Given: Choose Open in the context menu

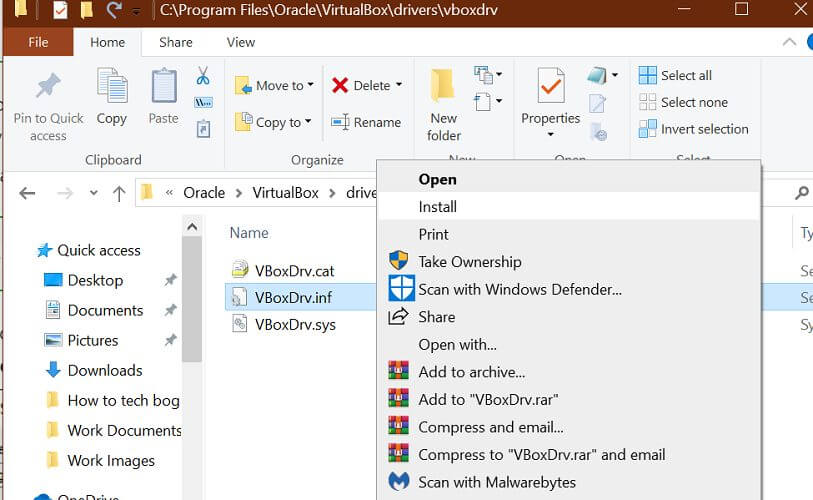Looking at the screenshot, I should (569, 179).
